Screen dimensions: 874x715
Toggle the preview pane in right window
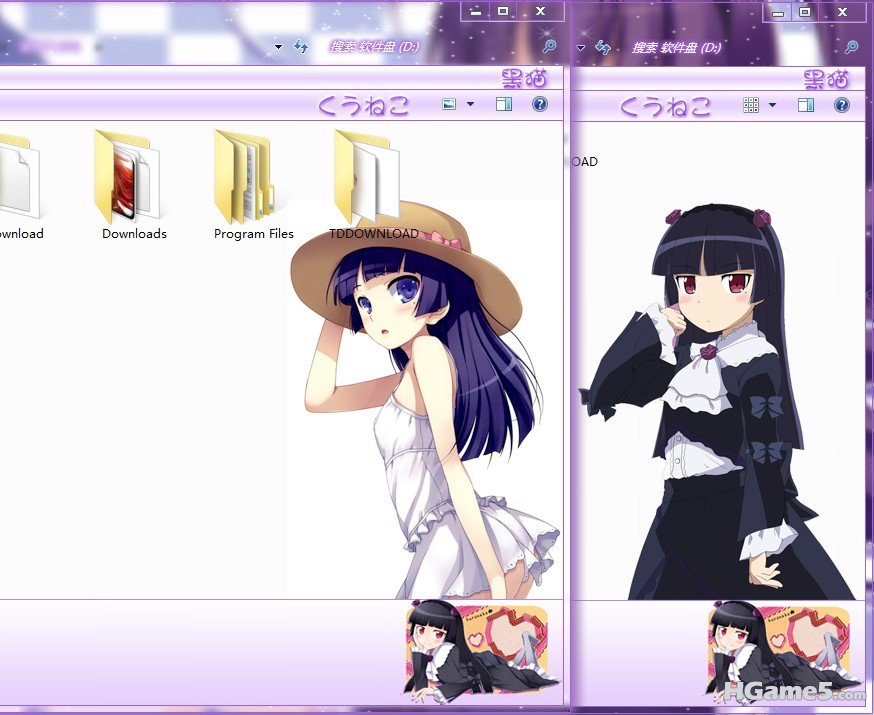pyautogui.click(x=806, y=104)
